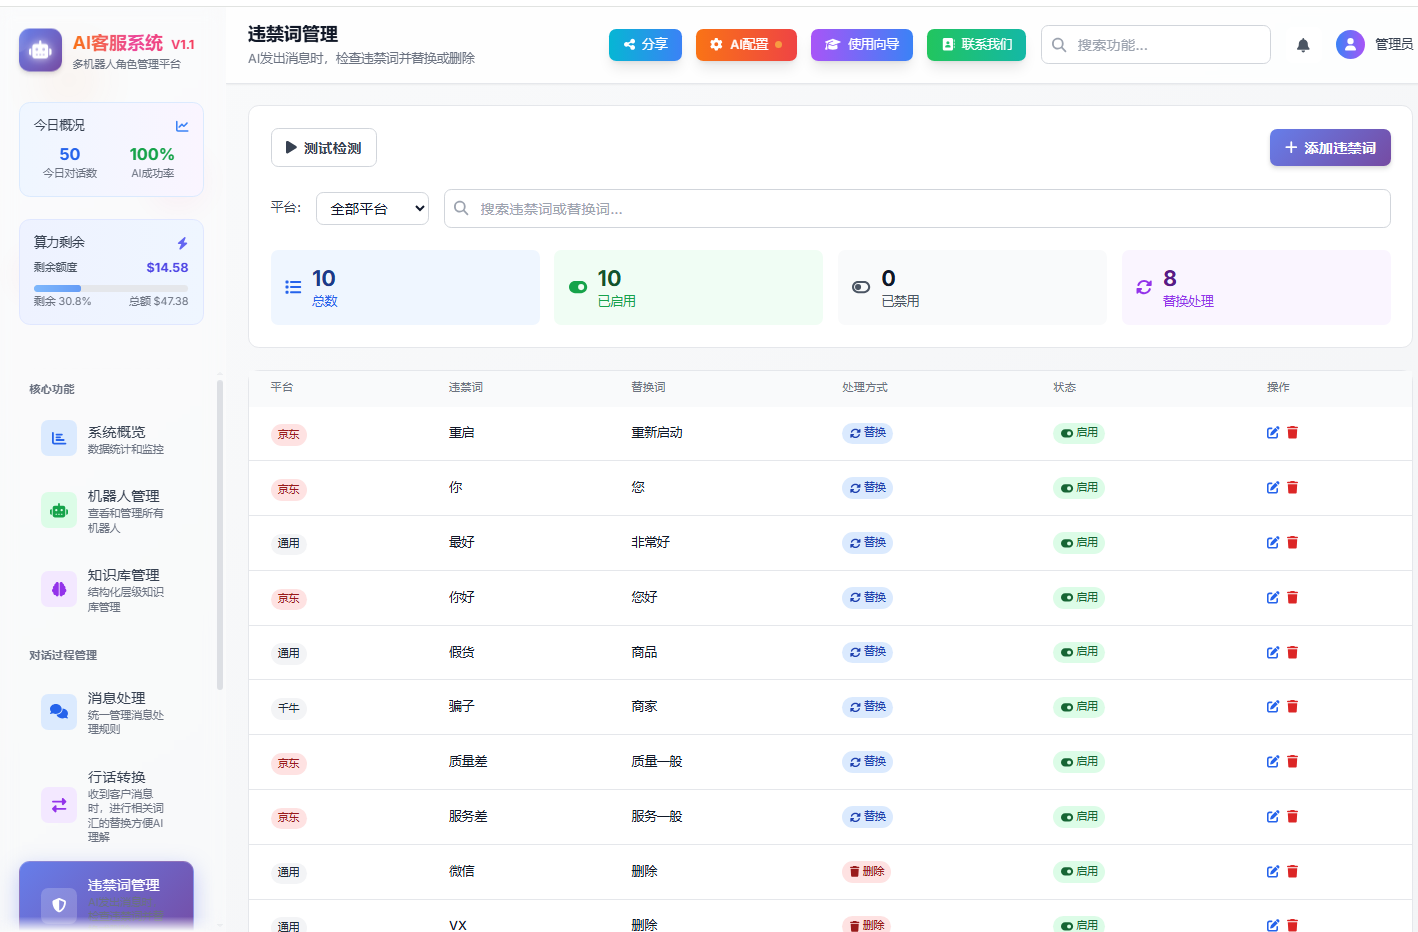The width and height of the screenshot is (1418, 932).
Task: Toggle 启用 status for 最好 row
Action: (x=1079, y=543)
